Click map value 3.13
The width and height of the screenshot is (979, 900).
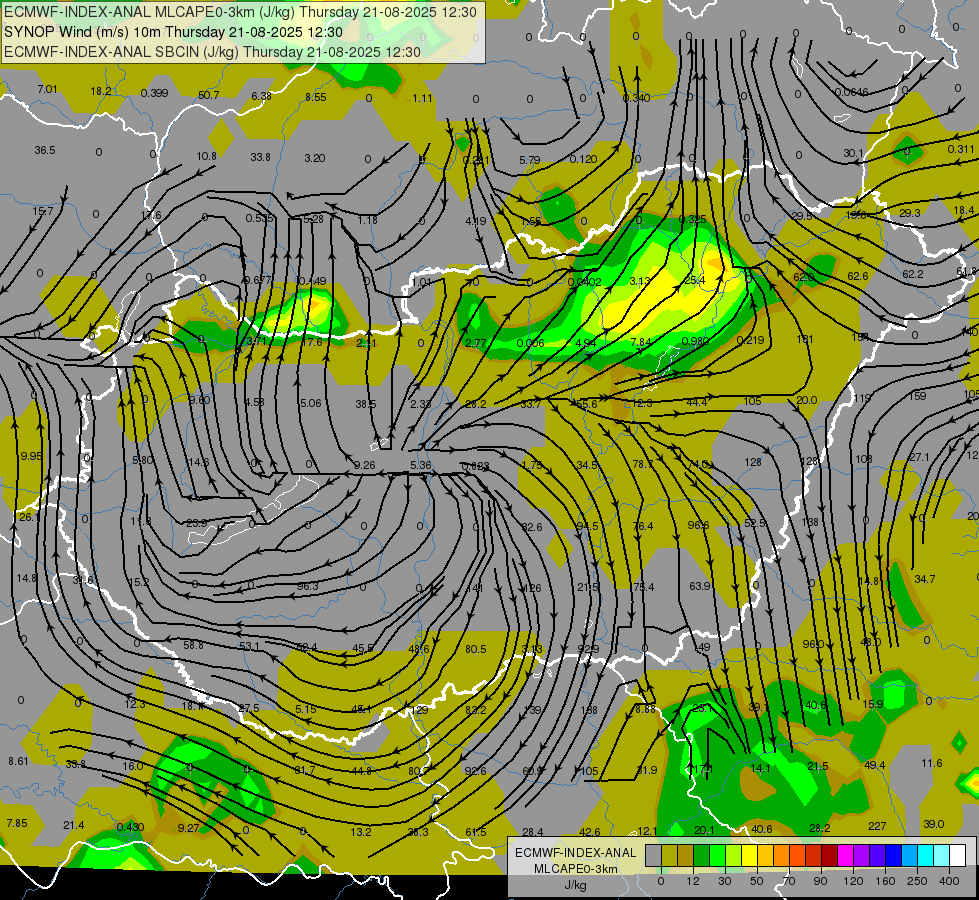click(x=641, y=282)
